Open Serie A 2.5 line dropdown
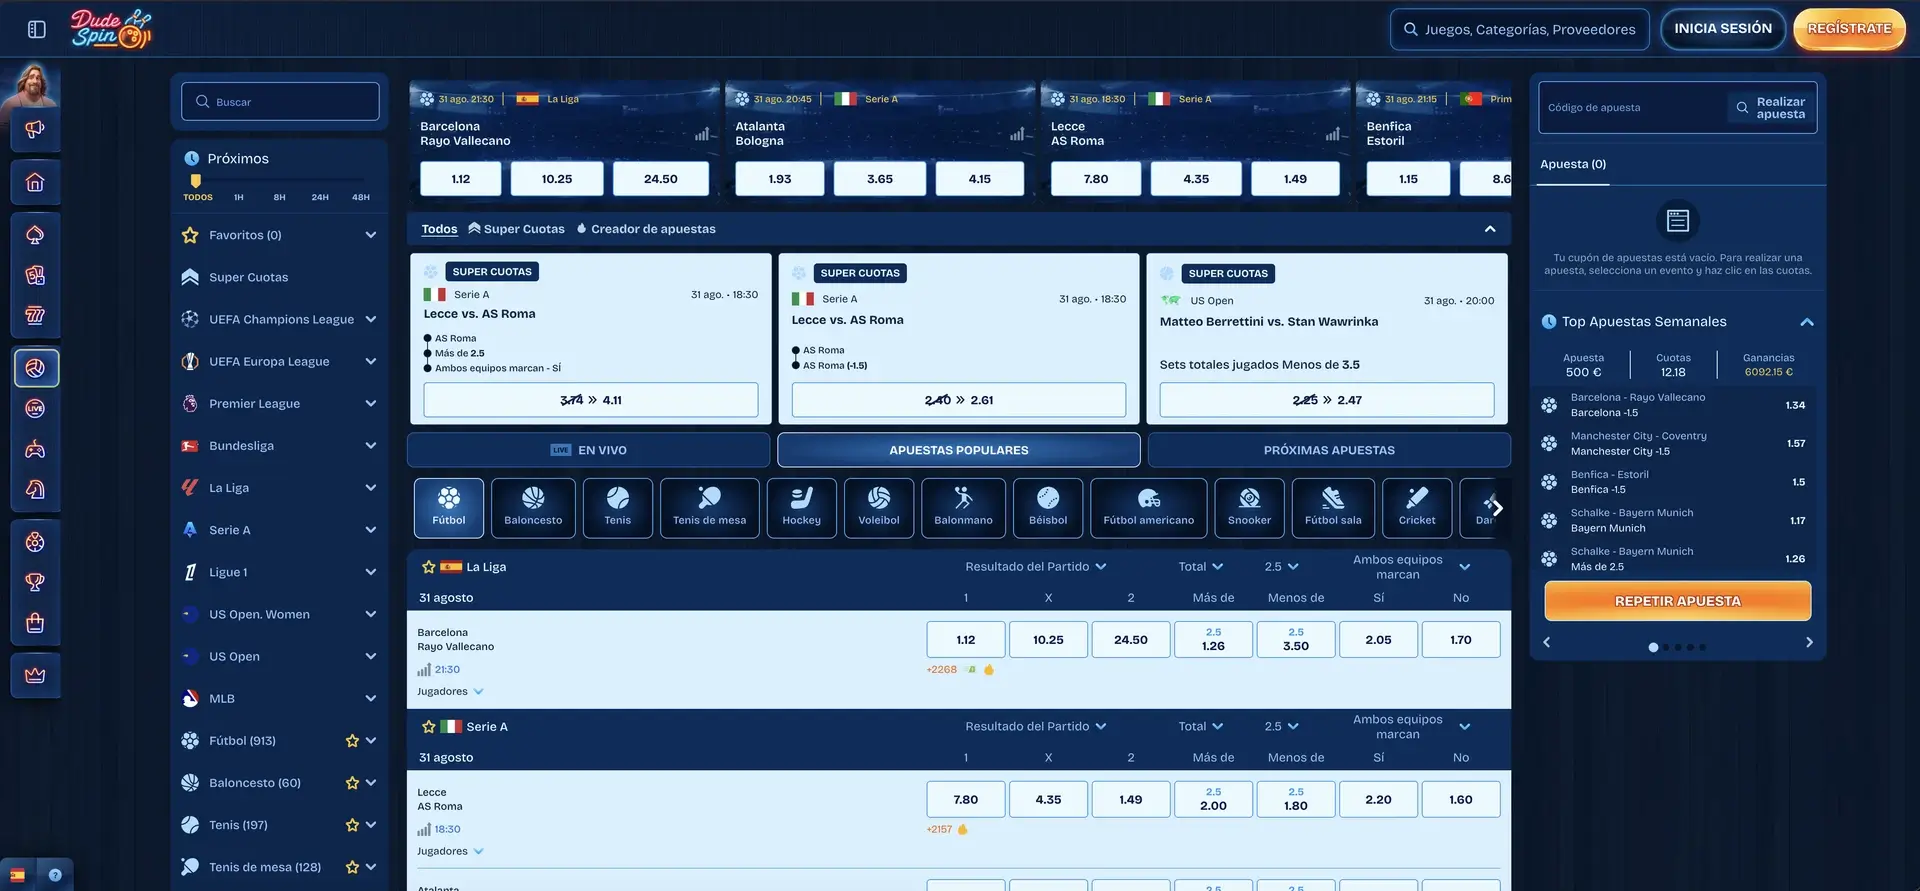Viewport: 1920px width, 891px height. [1282, 726]
